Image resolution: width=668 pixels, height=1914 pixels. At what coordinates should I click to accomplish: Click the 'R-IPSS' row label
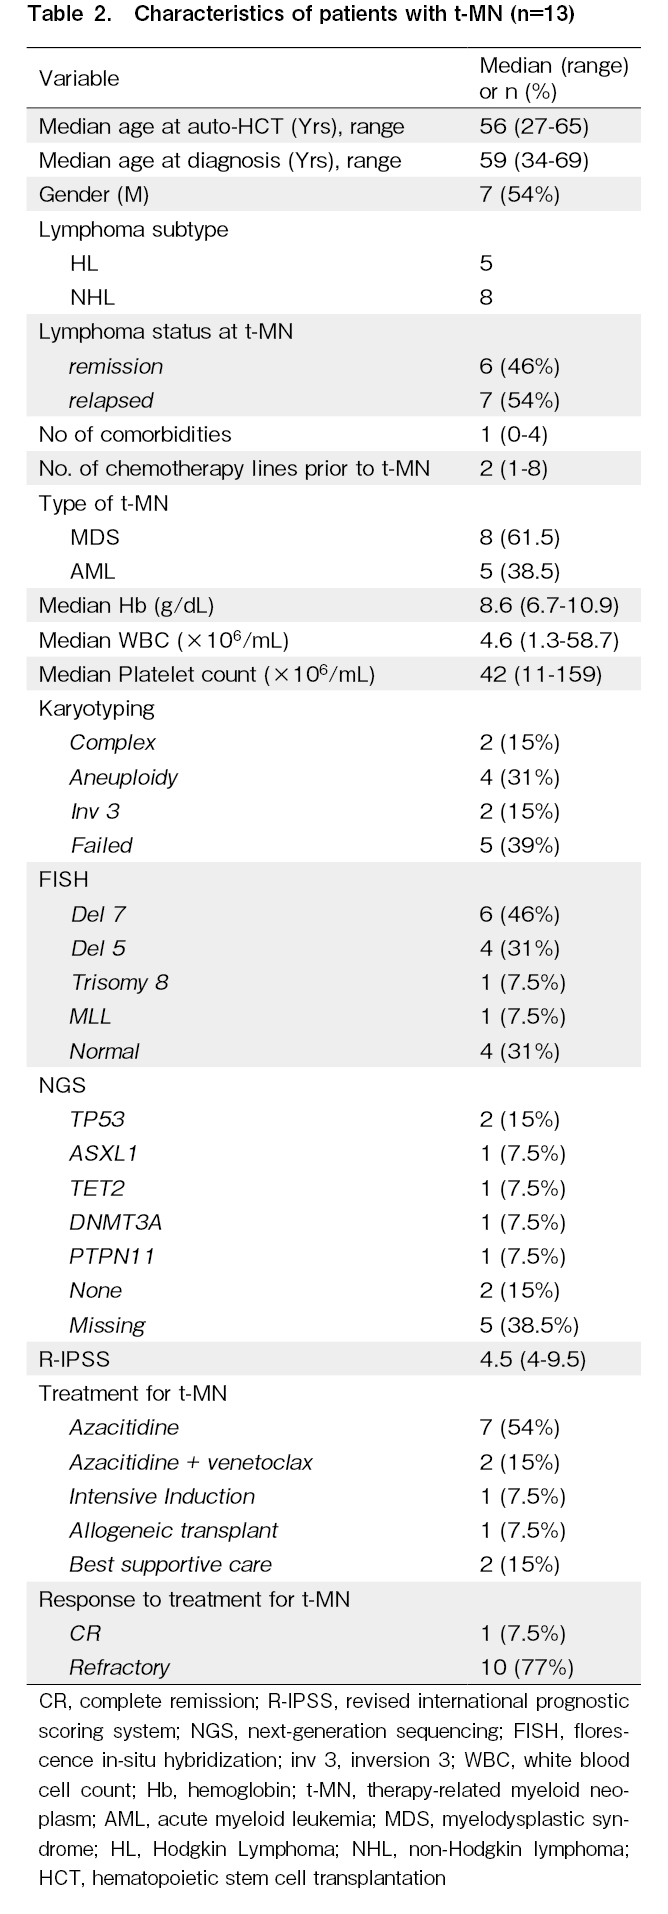coord(74,1360)
